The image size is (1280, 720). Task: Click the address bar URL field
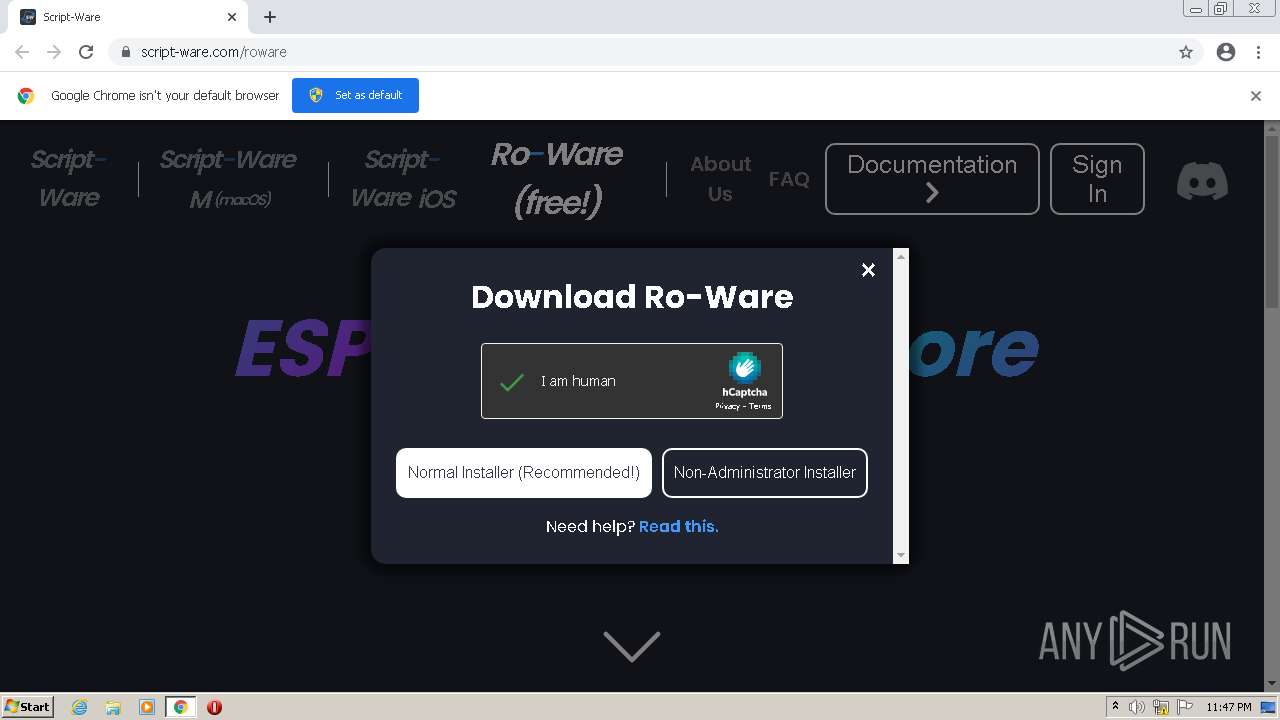click(x=655, y=52)
